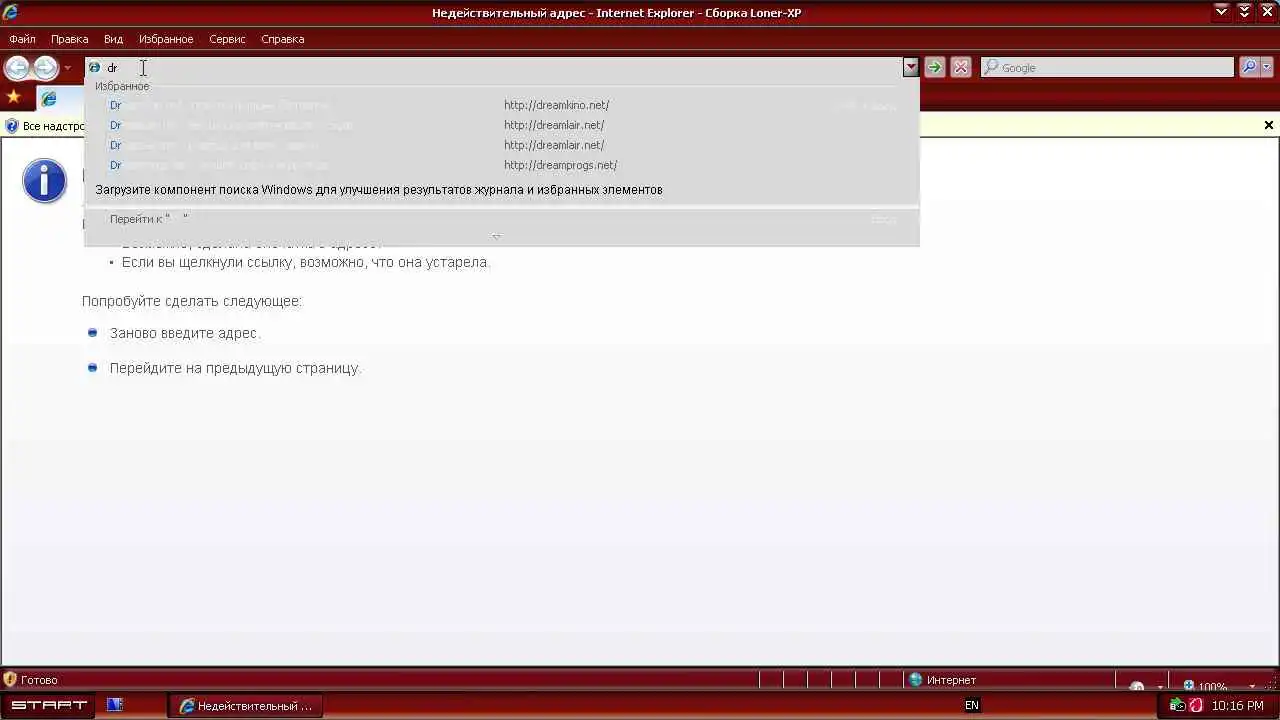
Task: Click 'Готово' status bar text
Action: point(39,680)
